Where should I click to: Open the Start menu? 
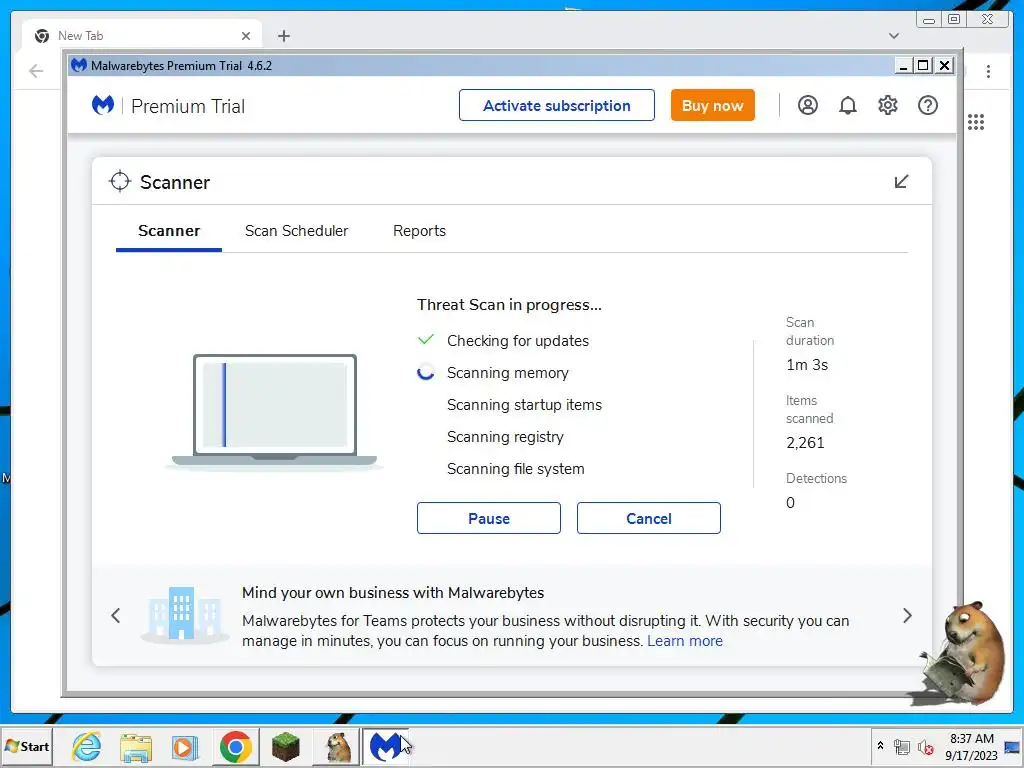coord(26,746)
